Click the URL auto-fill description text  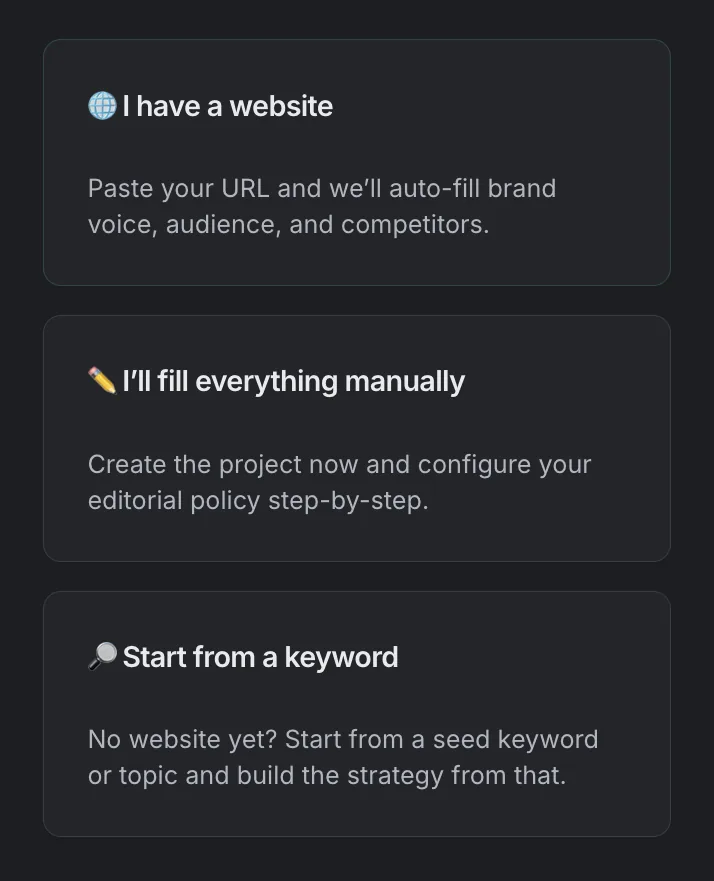point(322,206)
